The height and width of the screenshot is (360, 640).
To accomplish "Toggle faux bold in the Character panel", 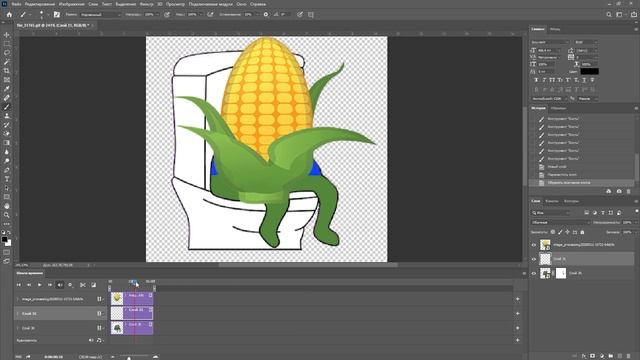I will point(536,80).
